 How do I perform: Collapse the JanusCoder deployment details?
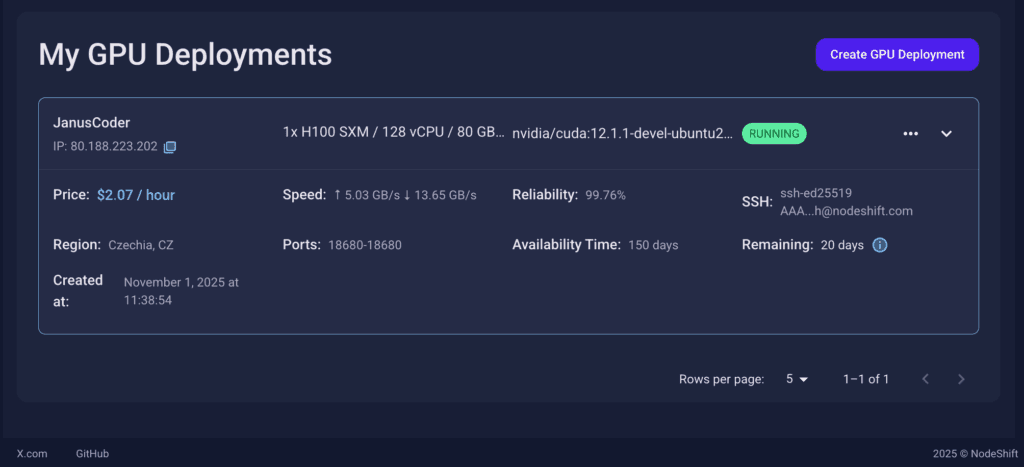[946, 134]
